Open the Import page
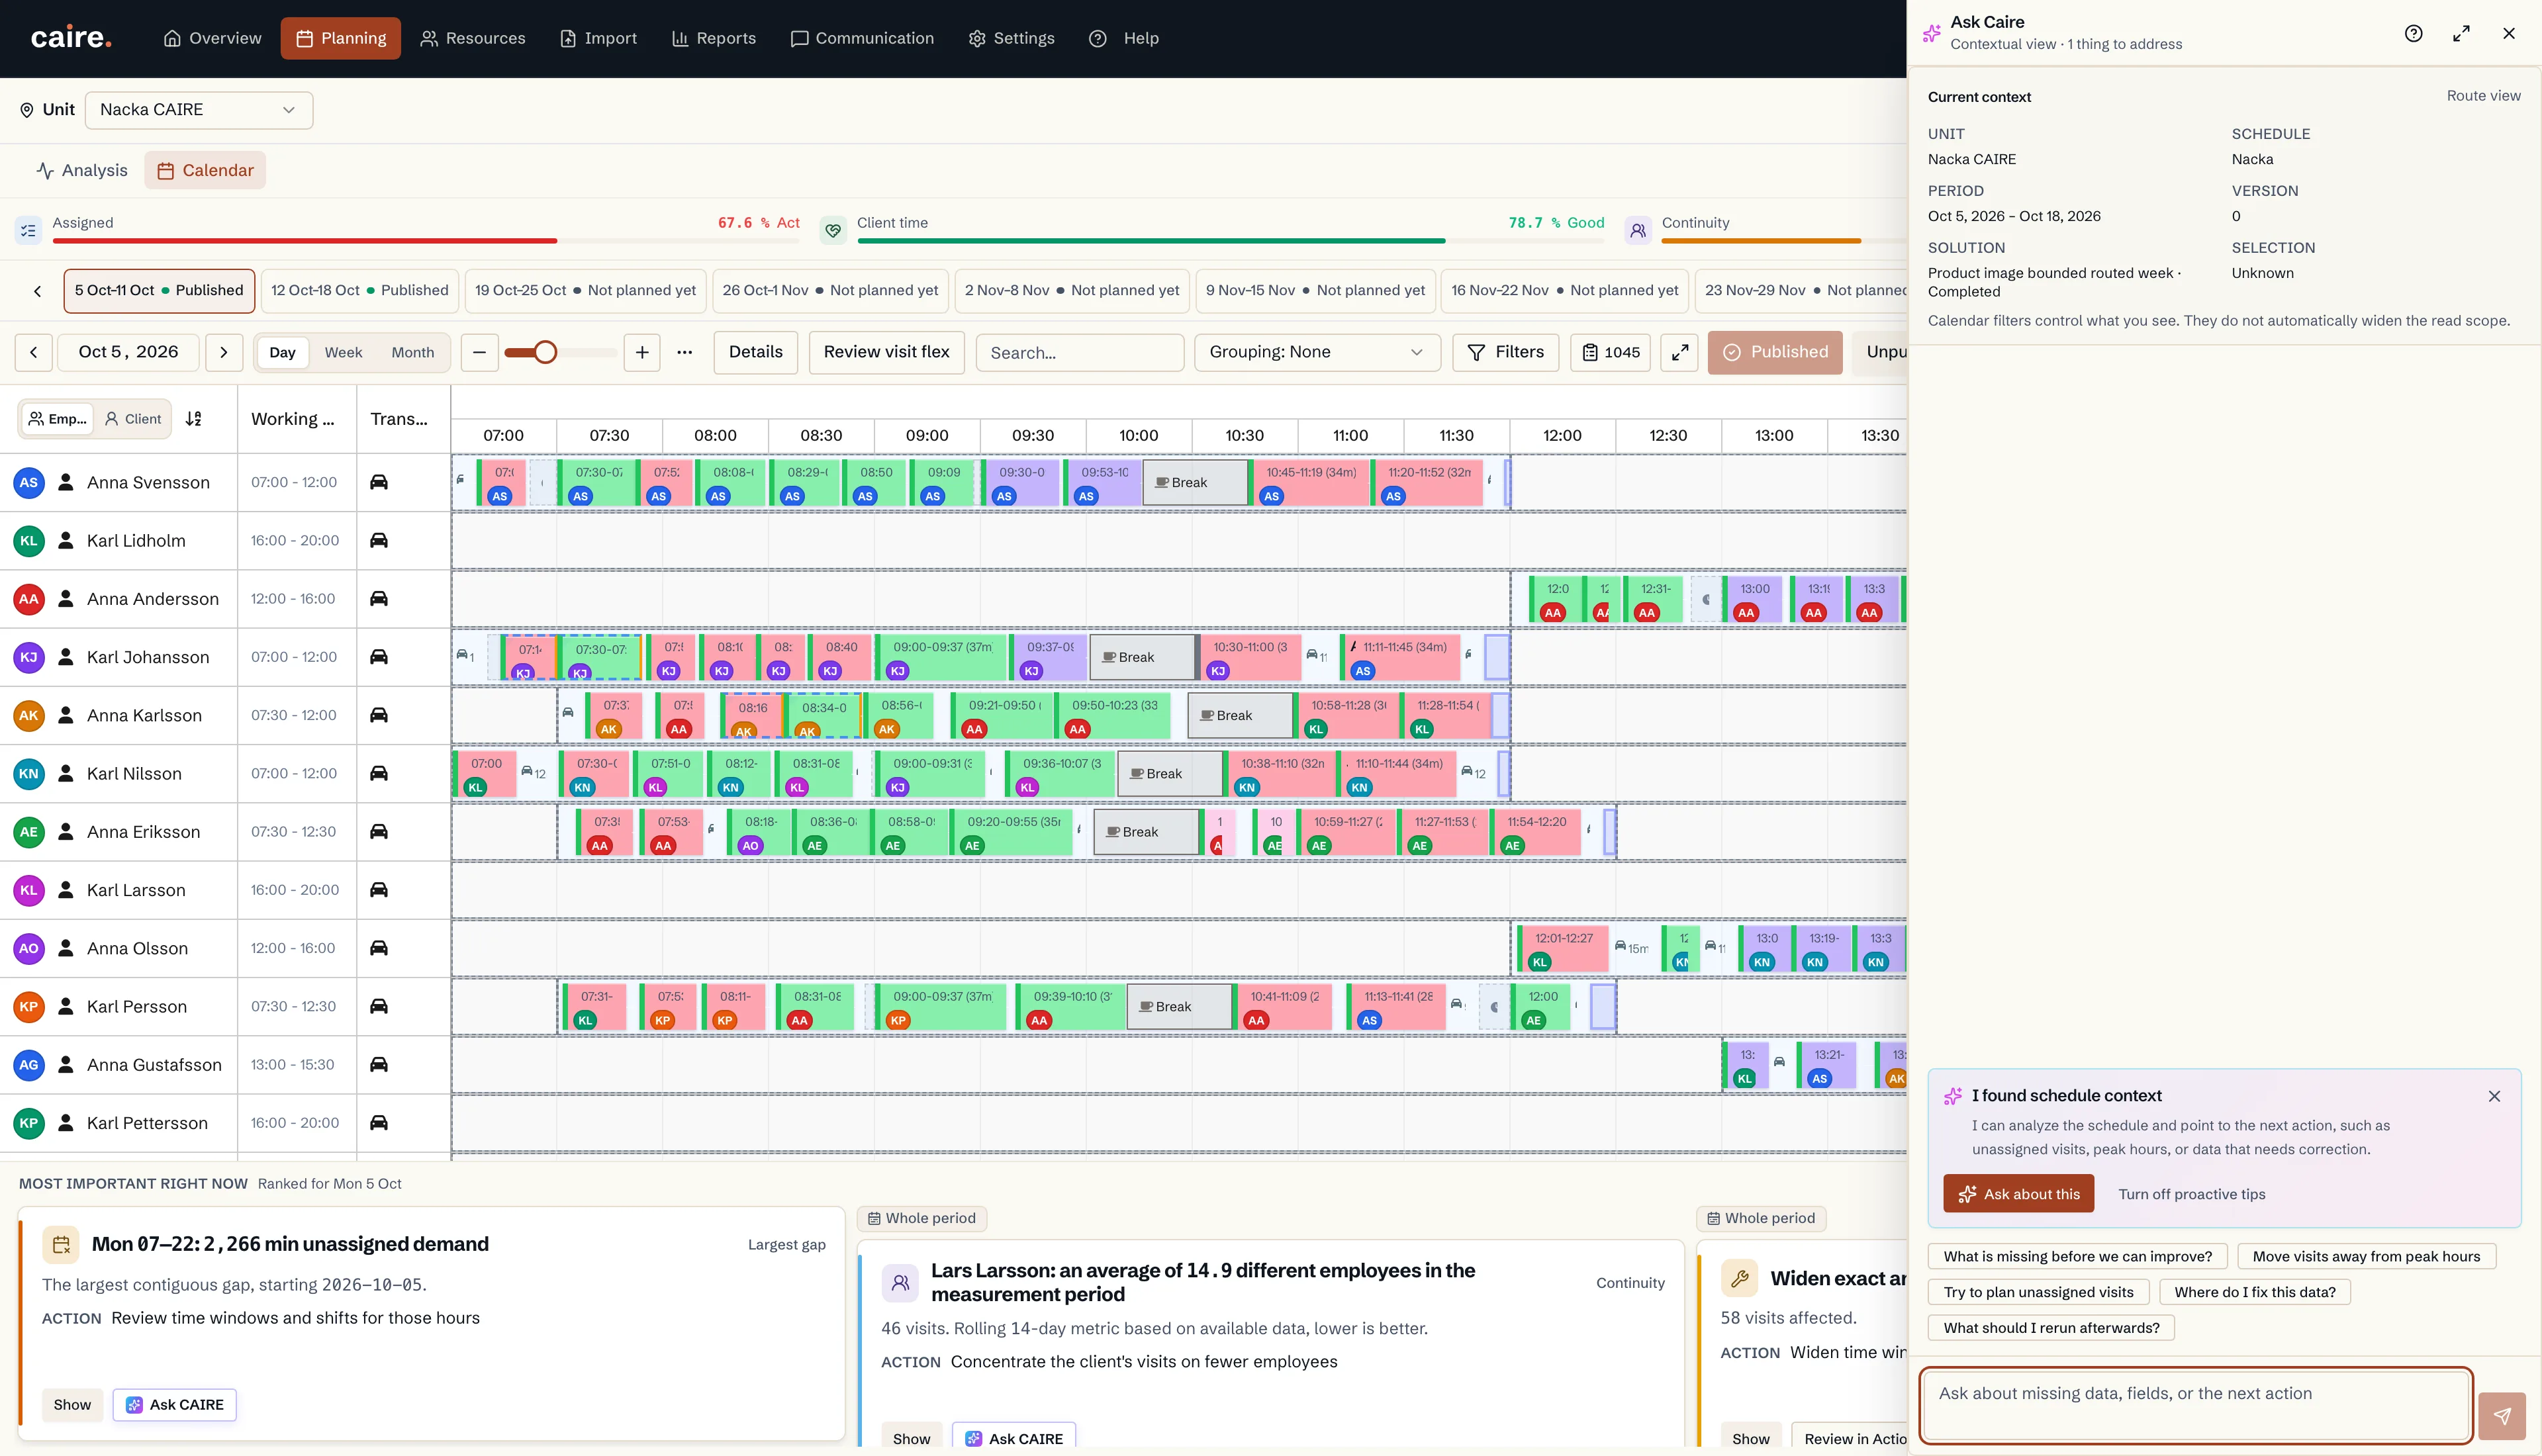Screen dimensions: 2542x1456 point(598,38)
